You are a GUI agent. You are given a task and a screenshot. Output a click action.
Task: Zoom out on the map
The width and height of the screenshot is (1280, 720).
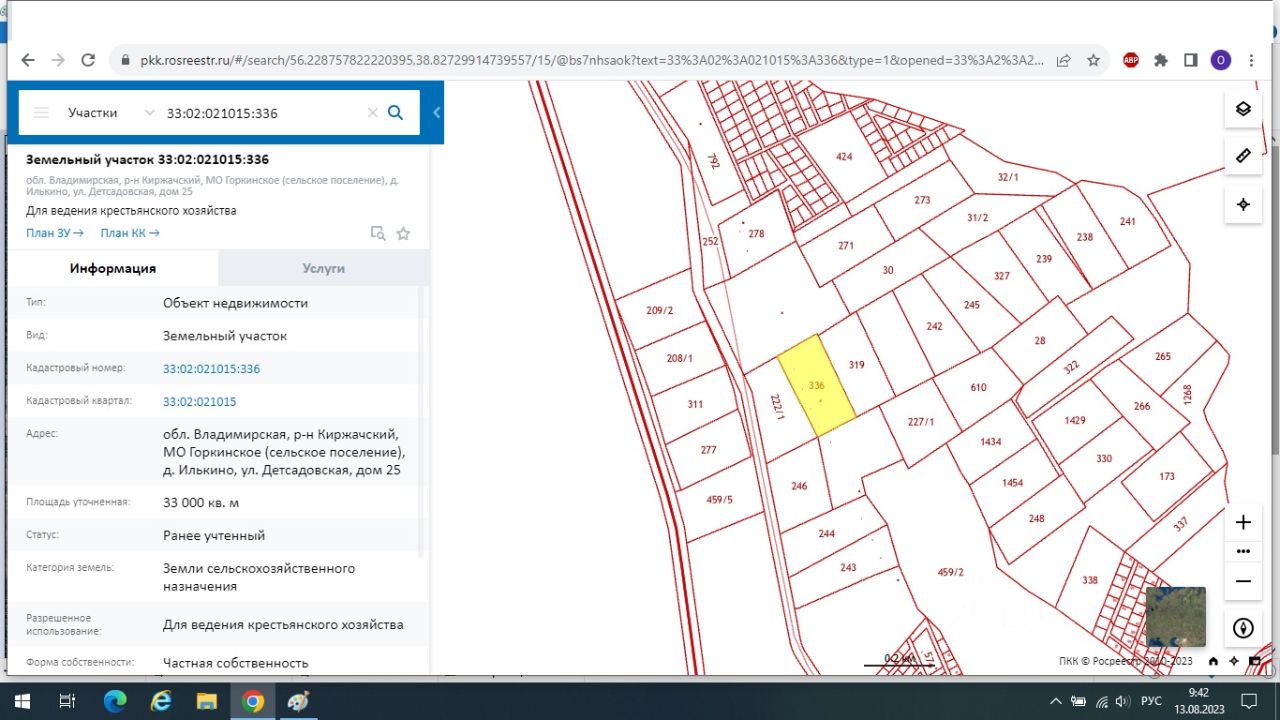tap(1243, 581)
